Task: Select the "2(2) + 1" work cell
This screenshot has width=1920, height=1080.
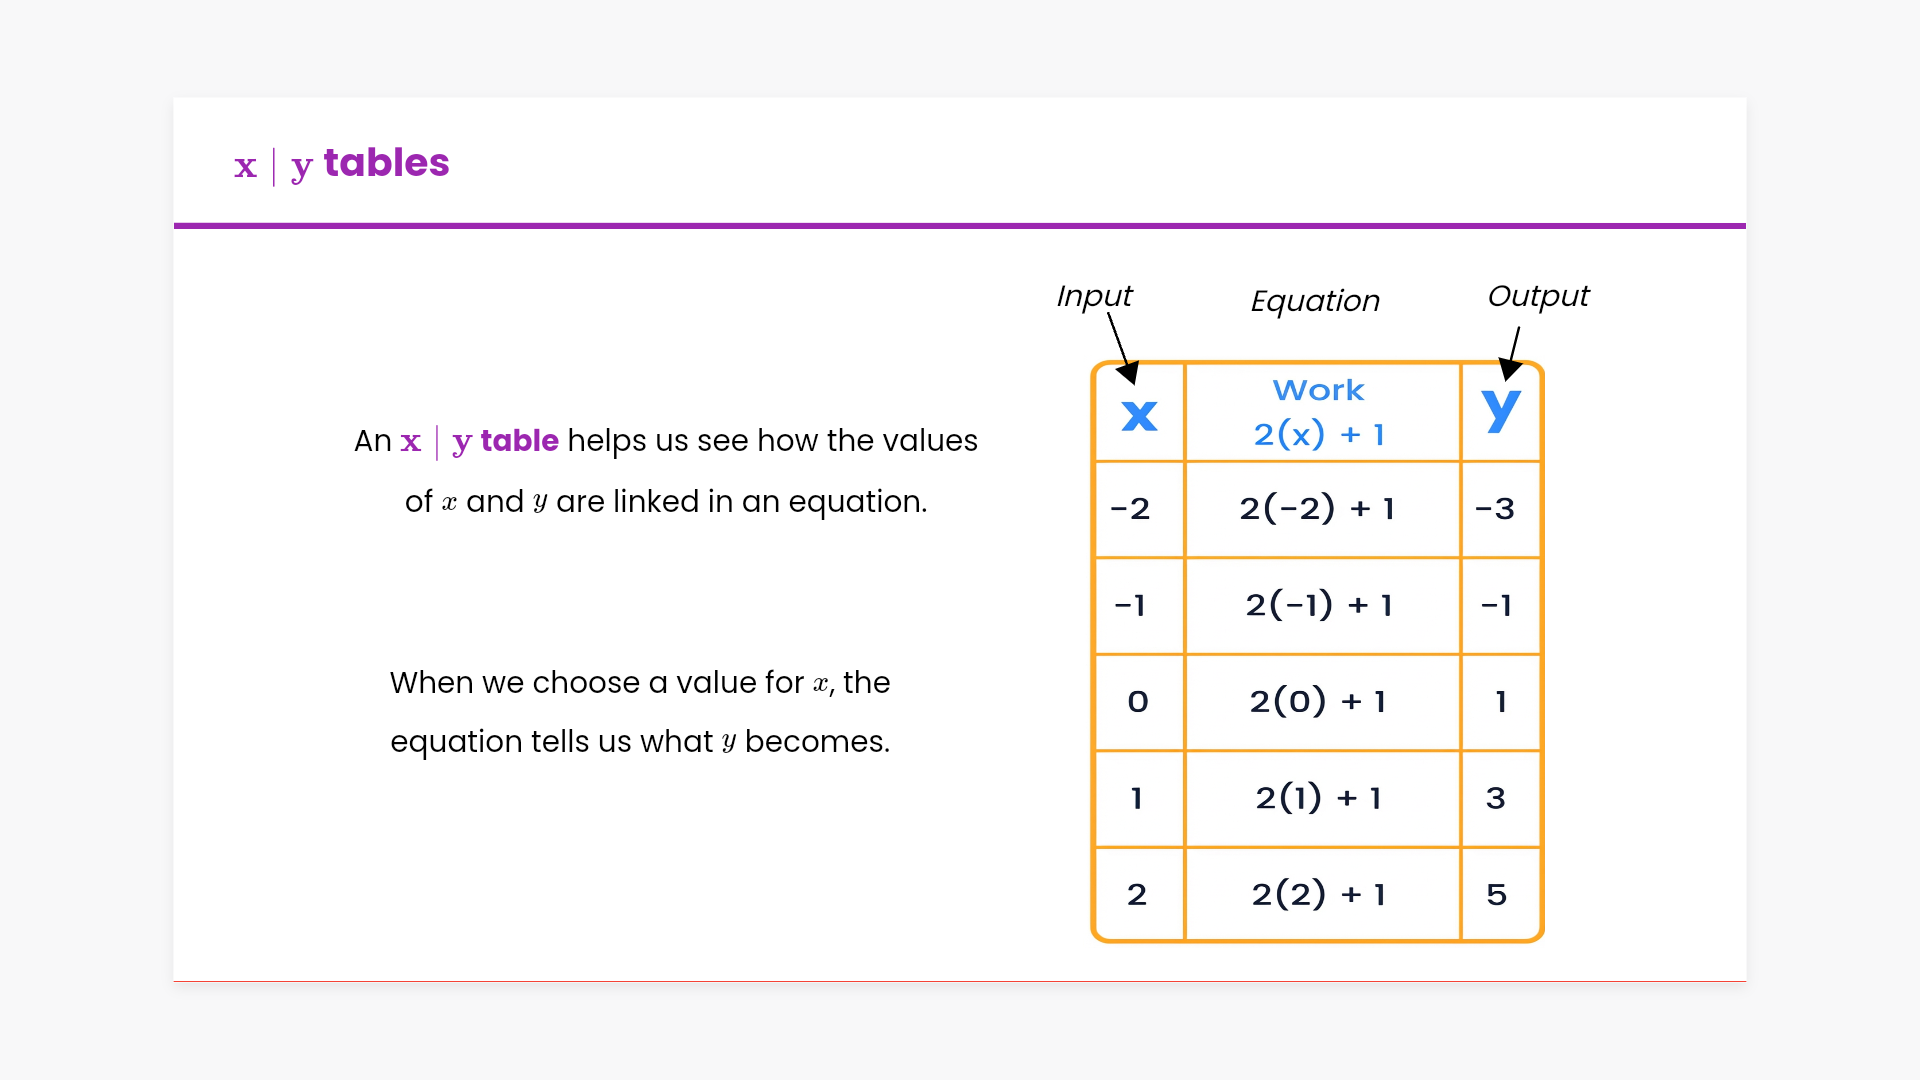Action: [x=1318, y=894]
